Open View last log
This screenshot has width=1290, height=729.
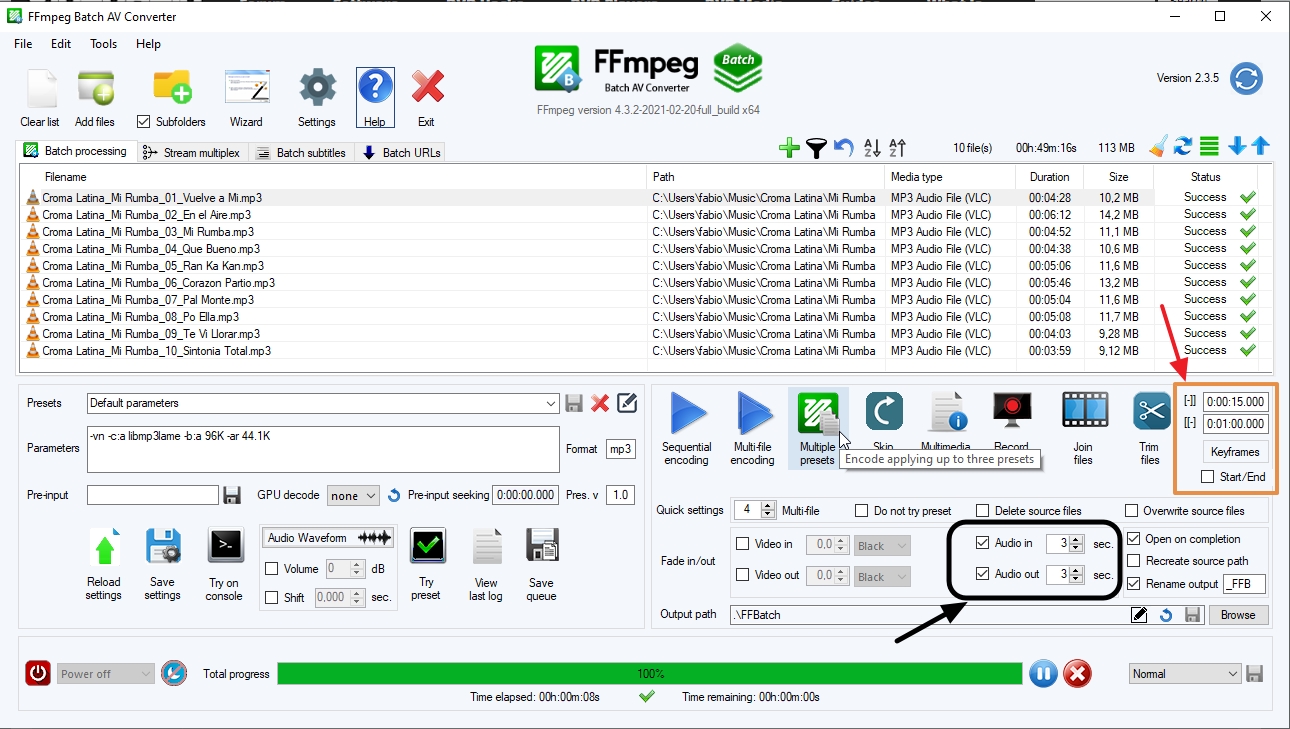(486, 548)
